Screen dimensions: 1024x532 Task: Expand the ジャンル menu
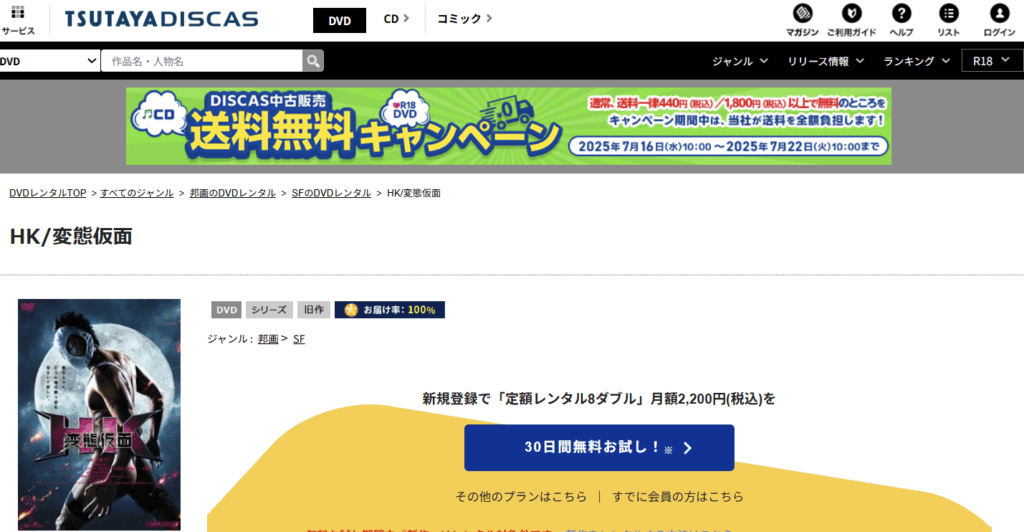pyautogui.click(x=740, y=61)
